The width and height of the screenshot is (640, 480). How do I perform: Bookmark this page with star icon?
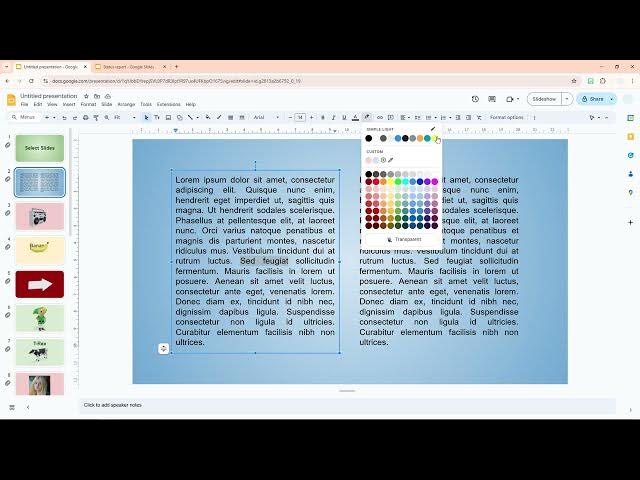click(x=574, y=81)
